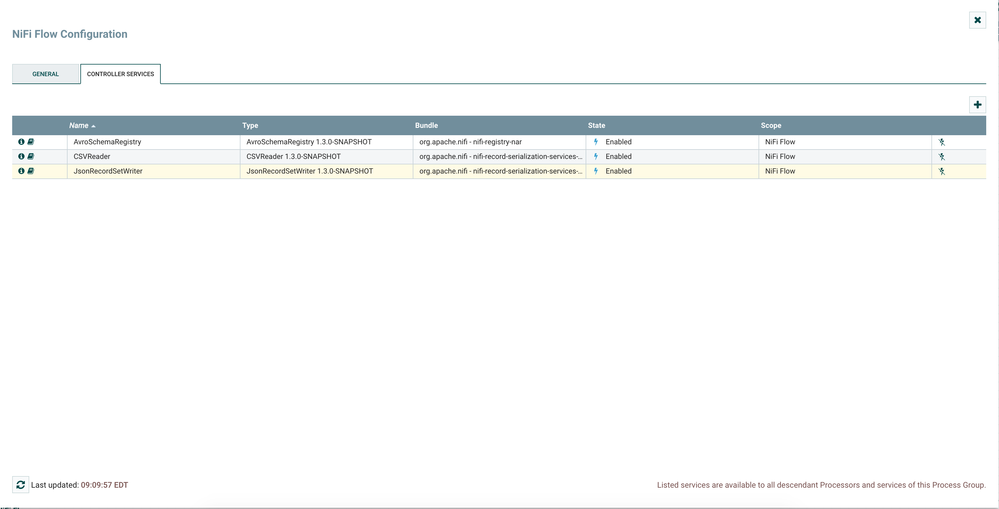Click type 'JsonRecordSetWriter 1.3.0-SNAPSHOT'
This screenshot has height=509, width=999.
(310, 171)
